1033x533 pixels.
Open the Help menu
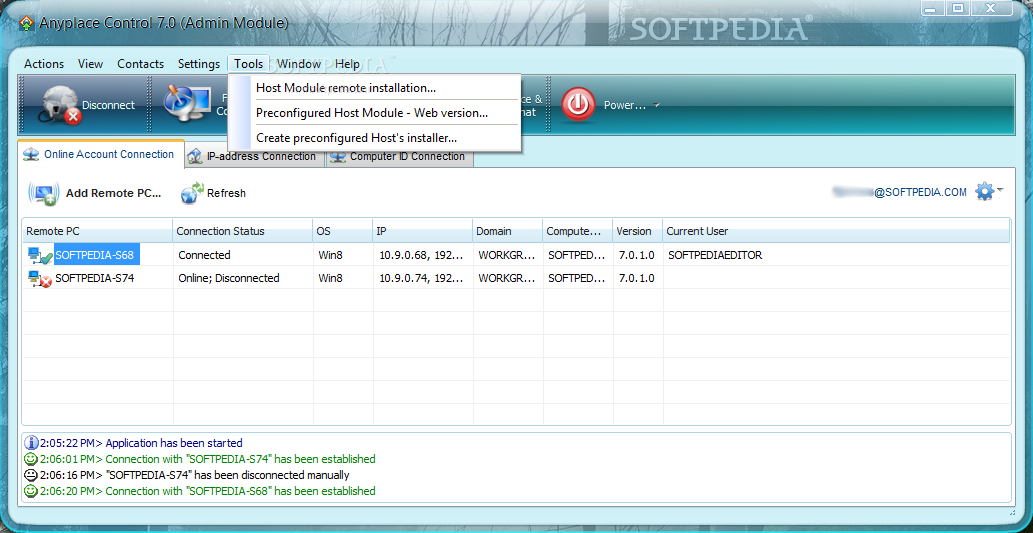pos(347,64)
